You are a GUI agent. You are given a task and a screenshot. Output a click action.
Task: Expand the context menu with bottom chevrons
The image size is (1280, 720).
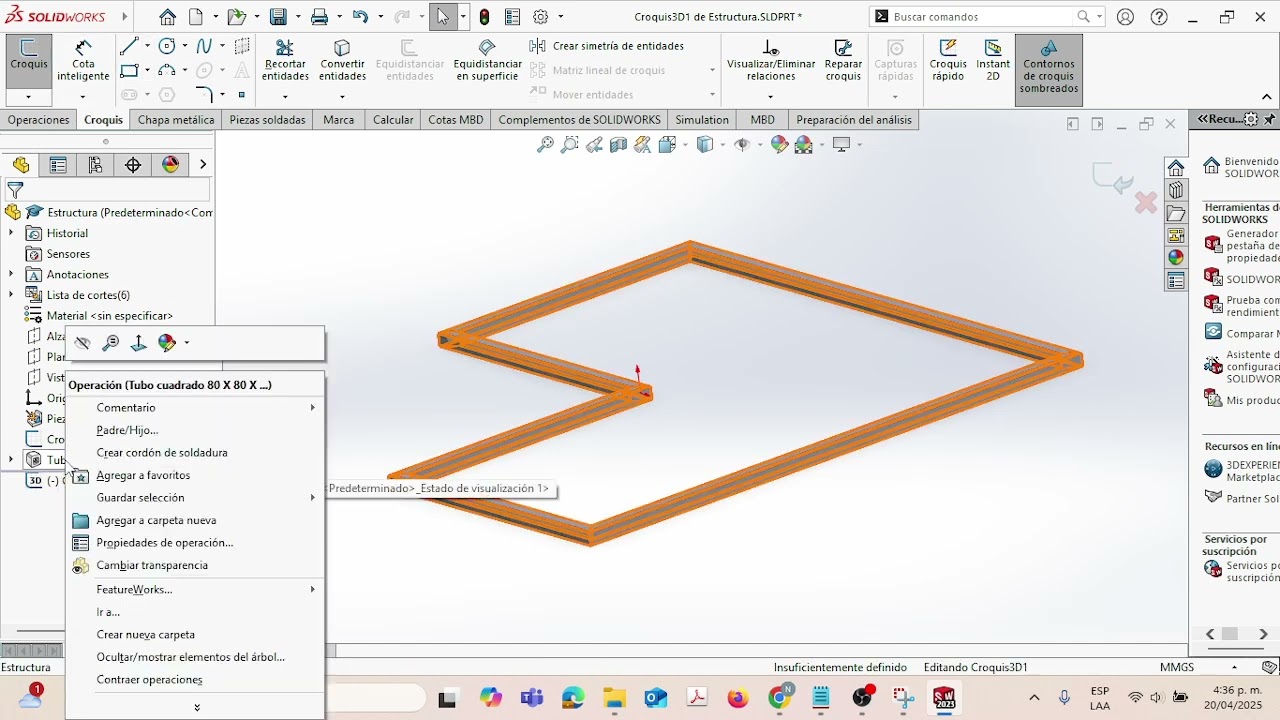coord(196,707)
